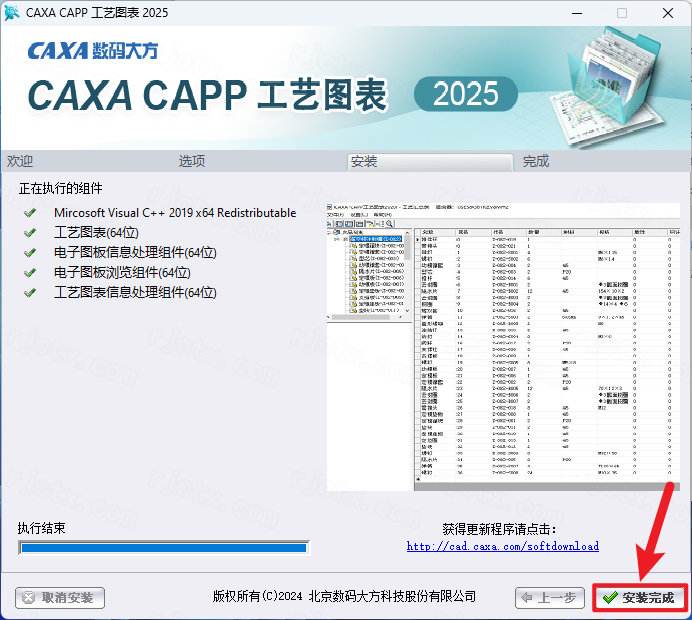Click the 取消安装 button
The image size is (692, 620).
coord(60,598)
